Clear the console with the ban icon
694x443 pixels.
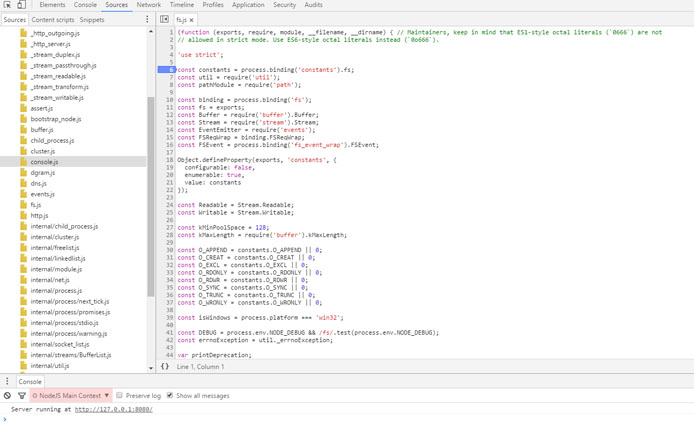point(8,396)
